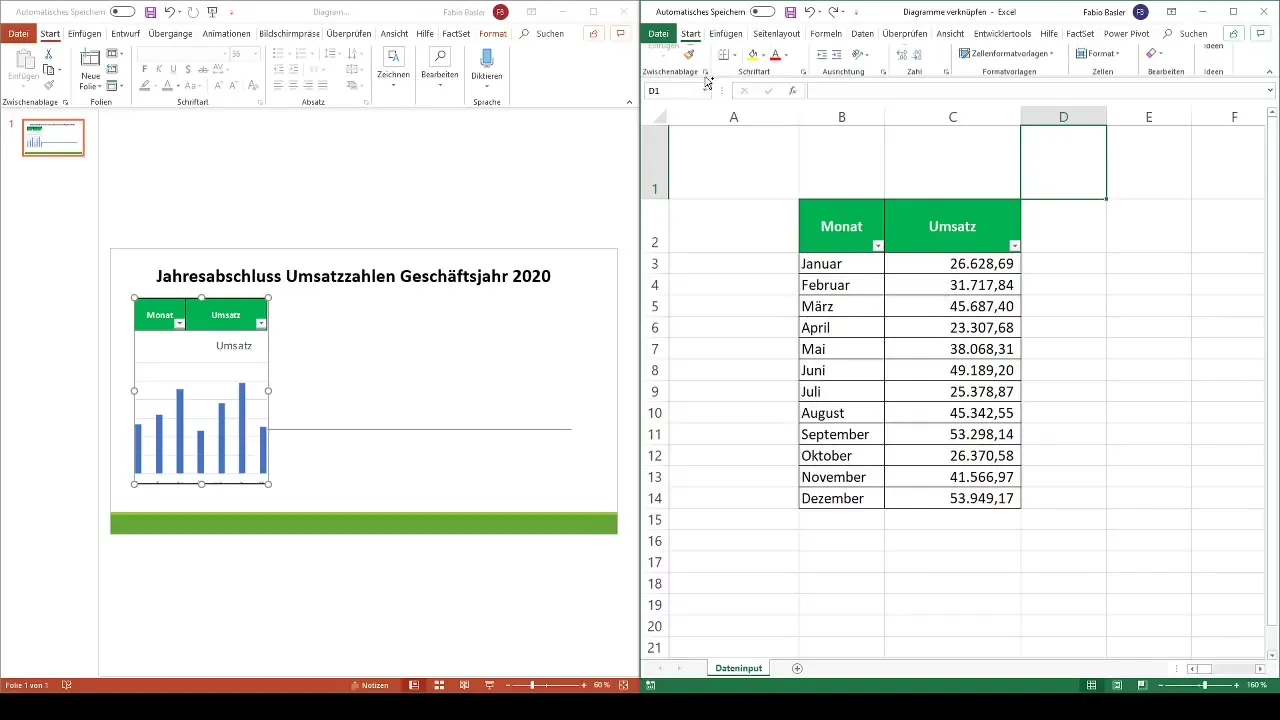Adjust Excel zoom slider

[x=1204, y=685]
